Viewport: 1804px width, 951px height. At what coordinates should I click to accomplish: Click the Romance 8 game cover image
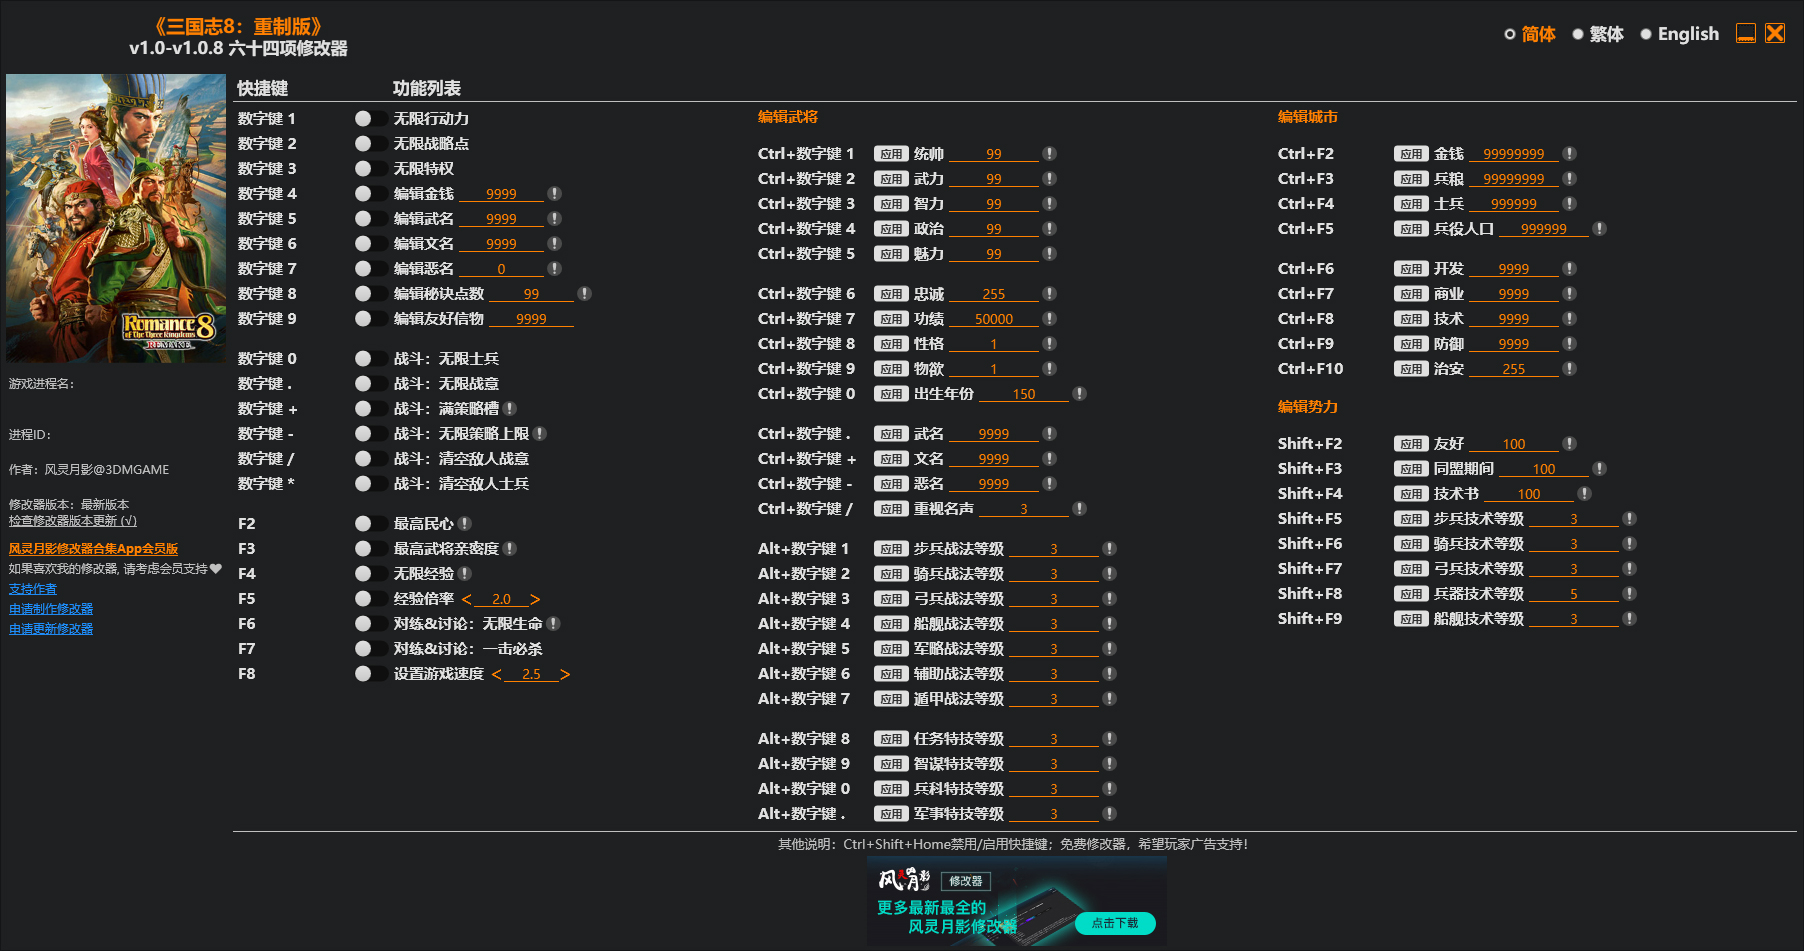pos(116,218)
